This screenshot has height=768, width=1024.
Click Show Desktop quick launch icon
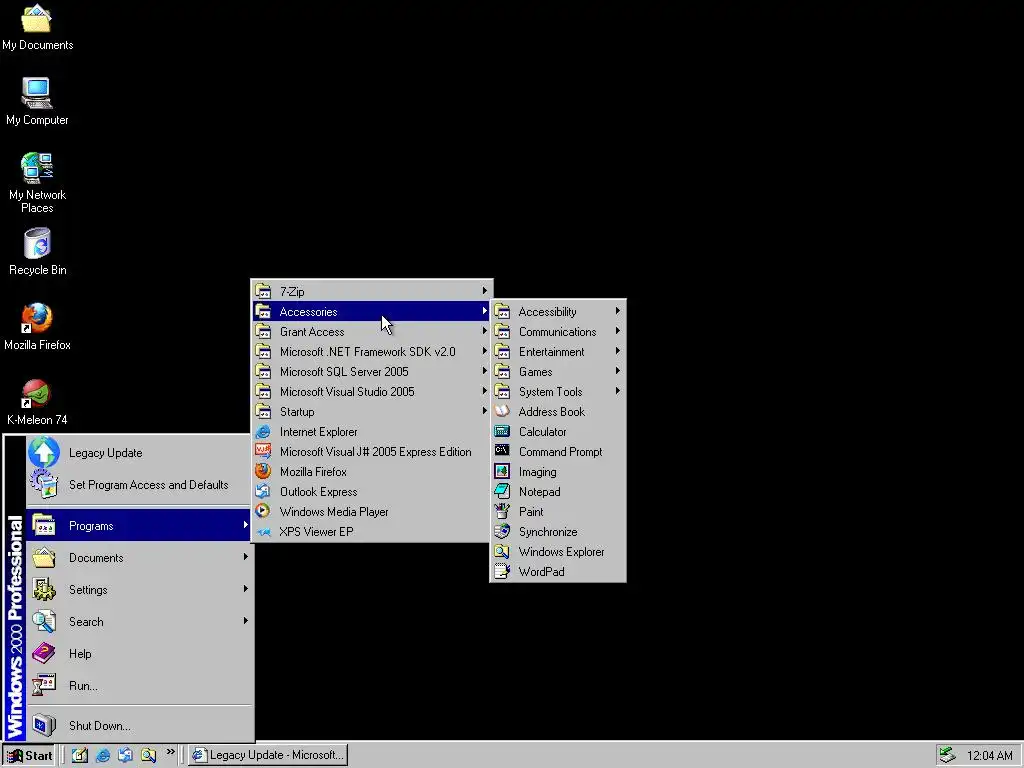[x=80, y=755]
